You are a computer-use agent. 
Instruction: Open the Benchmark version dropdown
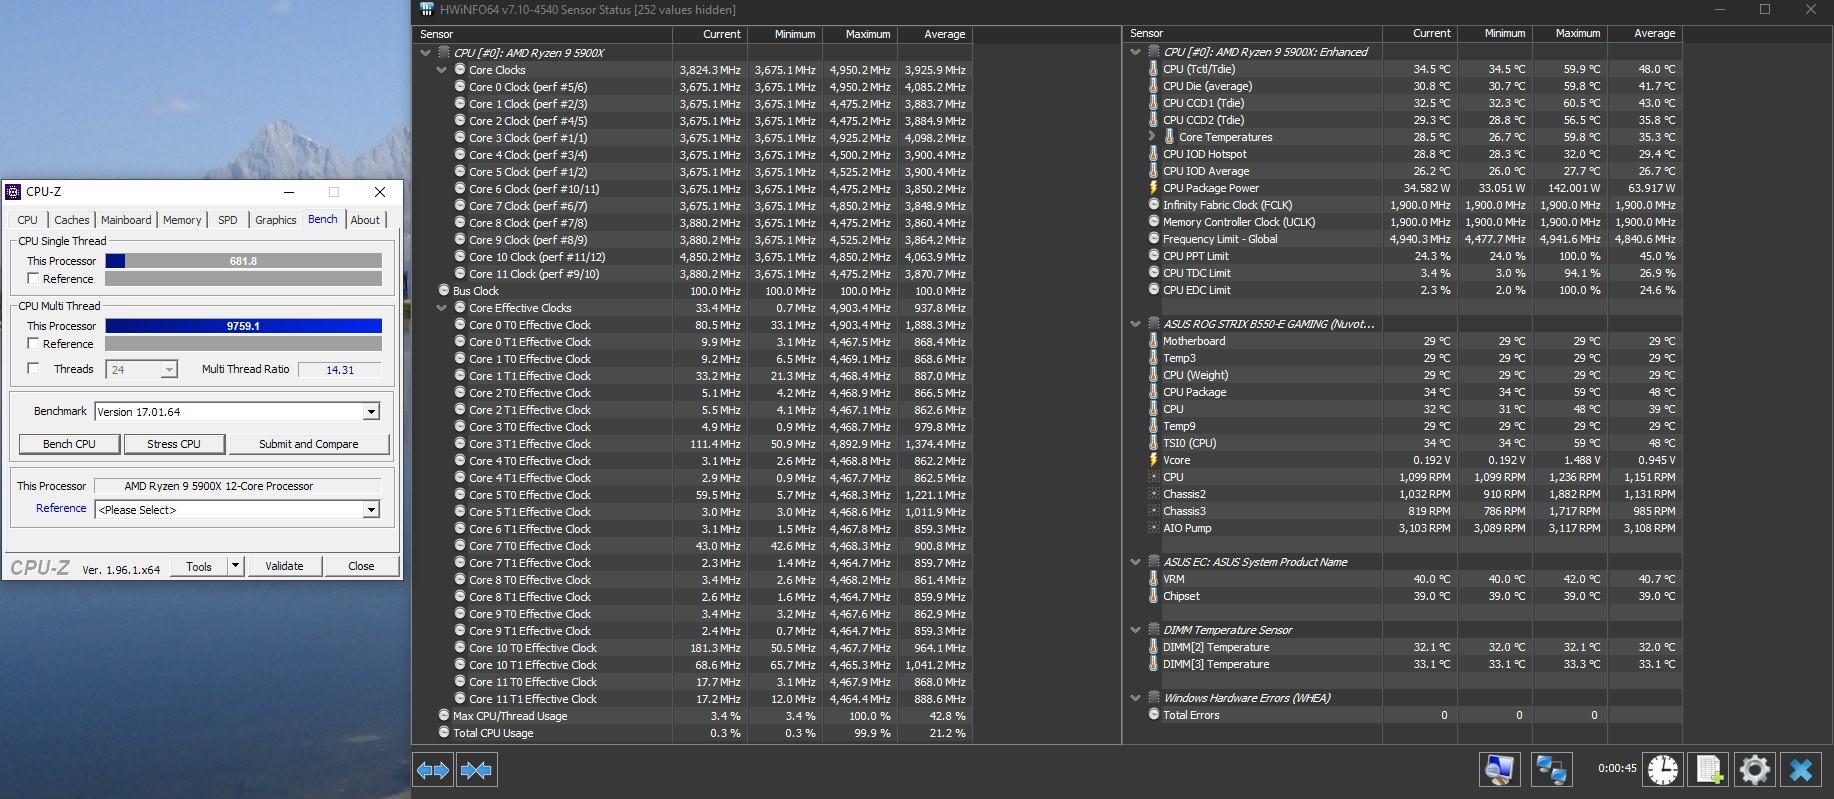click(371, 412)
